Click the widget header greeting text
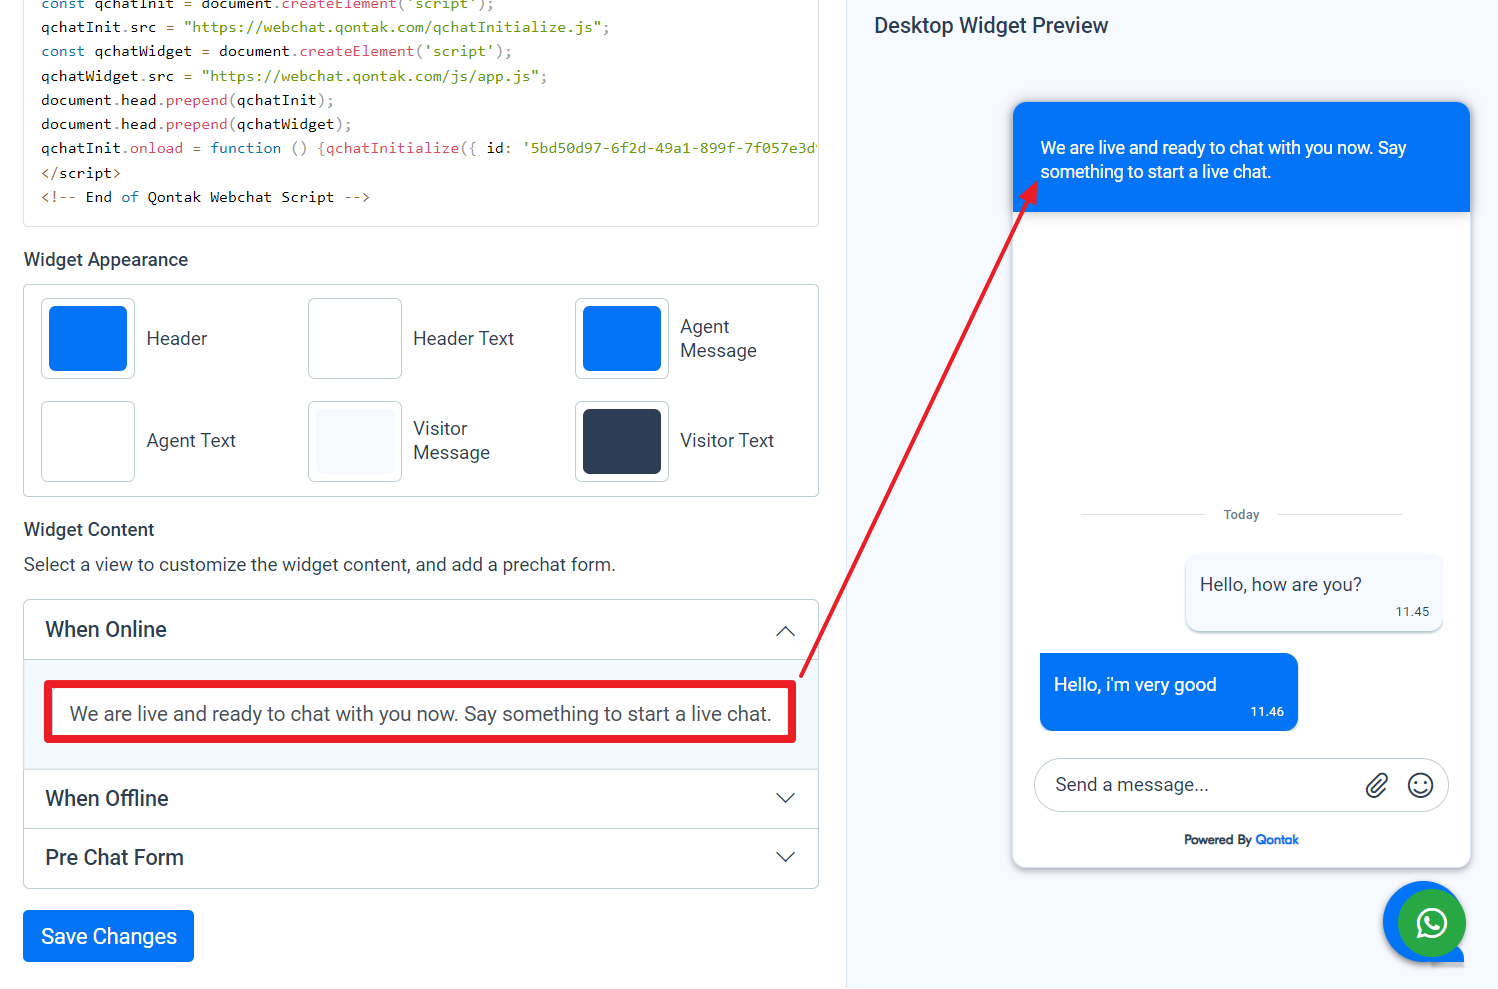 click(x=1223, y=160)
